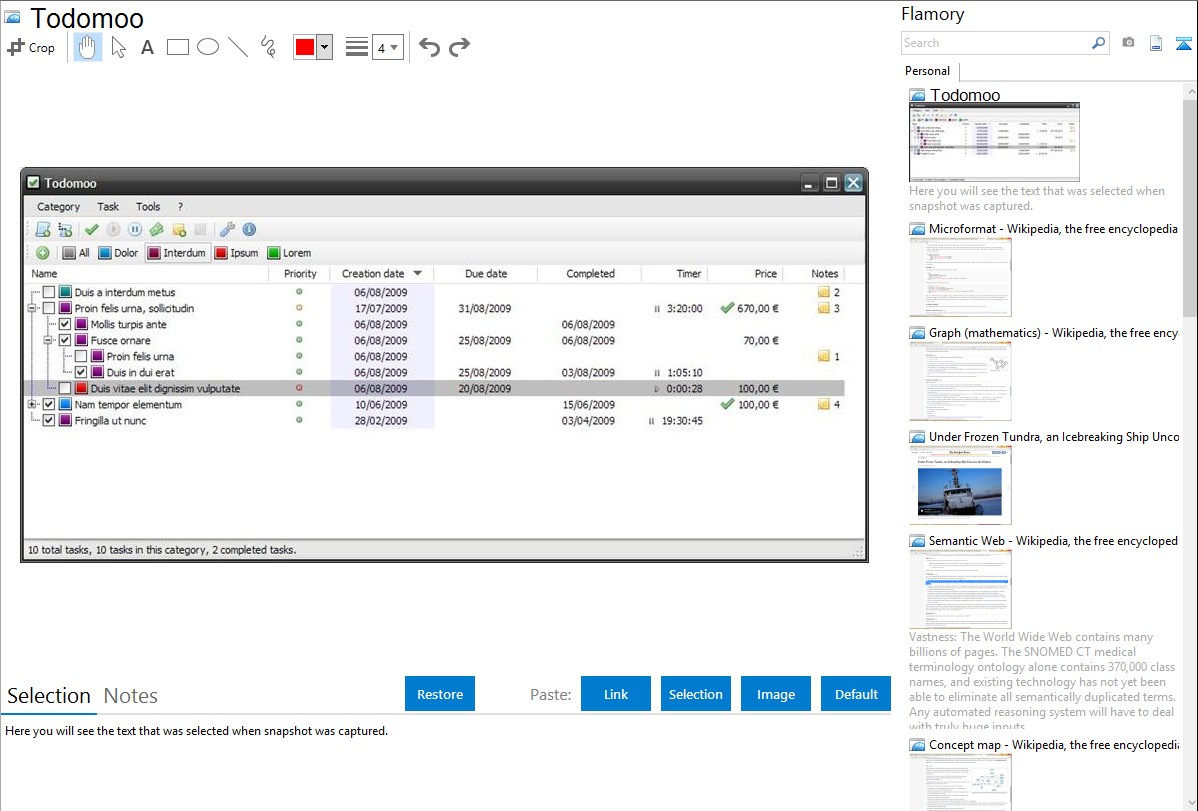Click the add note toolbar icon
Image resolution: width=1198 pixels, height=811 pixels.
(x=180, y=229)
